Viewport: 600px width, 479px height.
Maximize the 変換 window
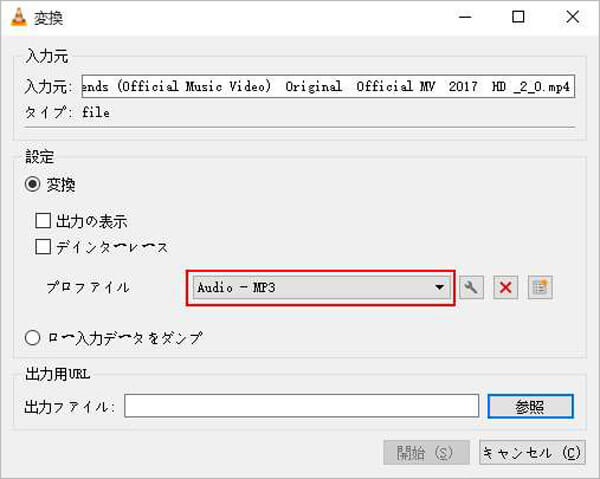(x=518, y=17)
